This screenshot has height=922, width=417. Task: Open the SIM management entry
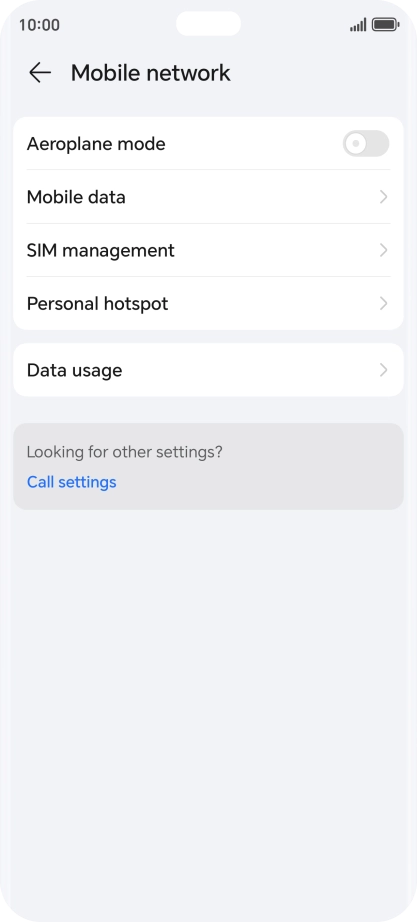208,250
